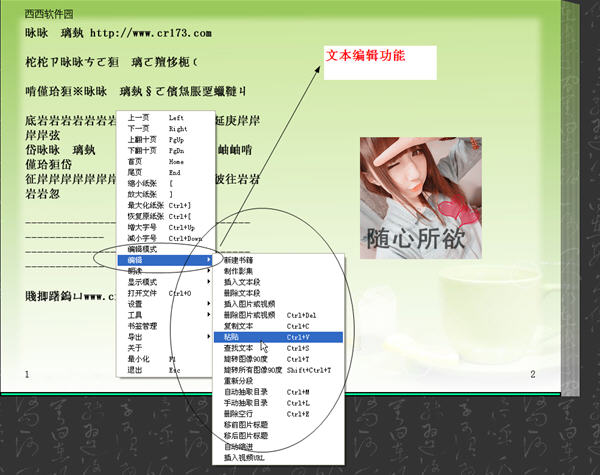600x475 pixels.
Task: Click 删除文本段 submenu item
Action: pos(278,293)
